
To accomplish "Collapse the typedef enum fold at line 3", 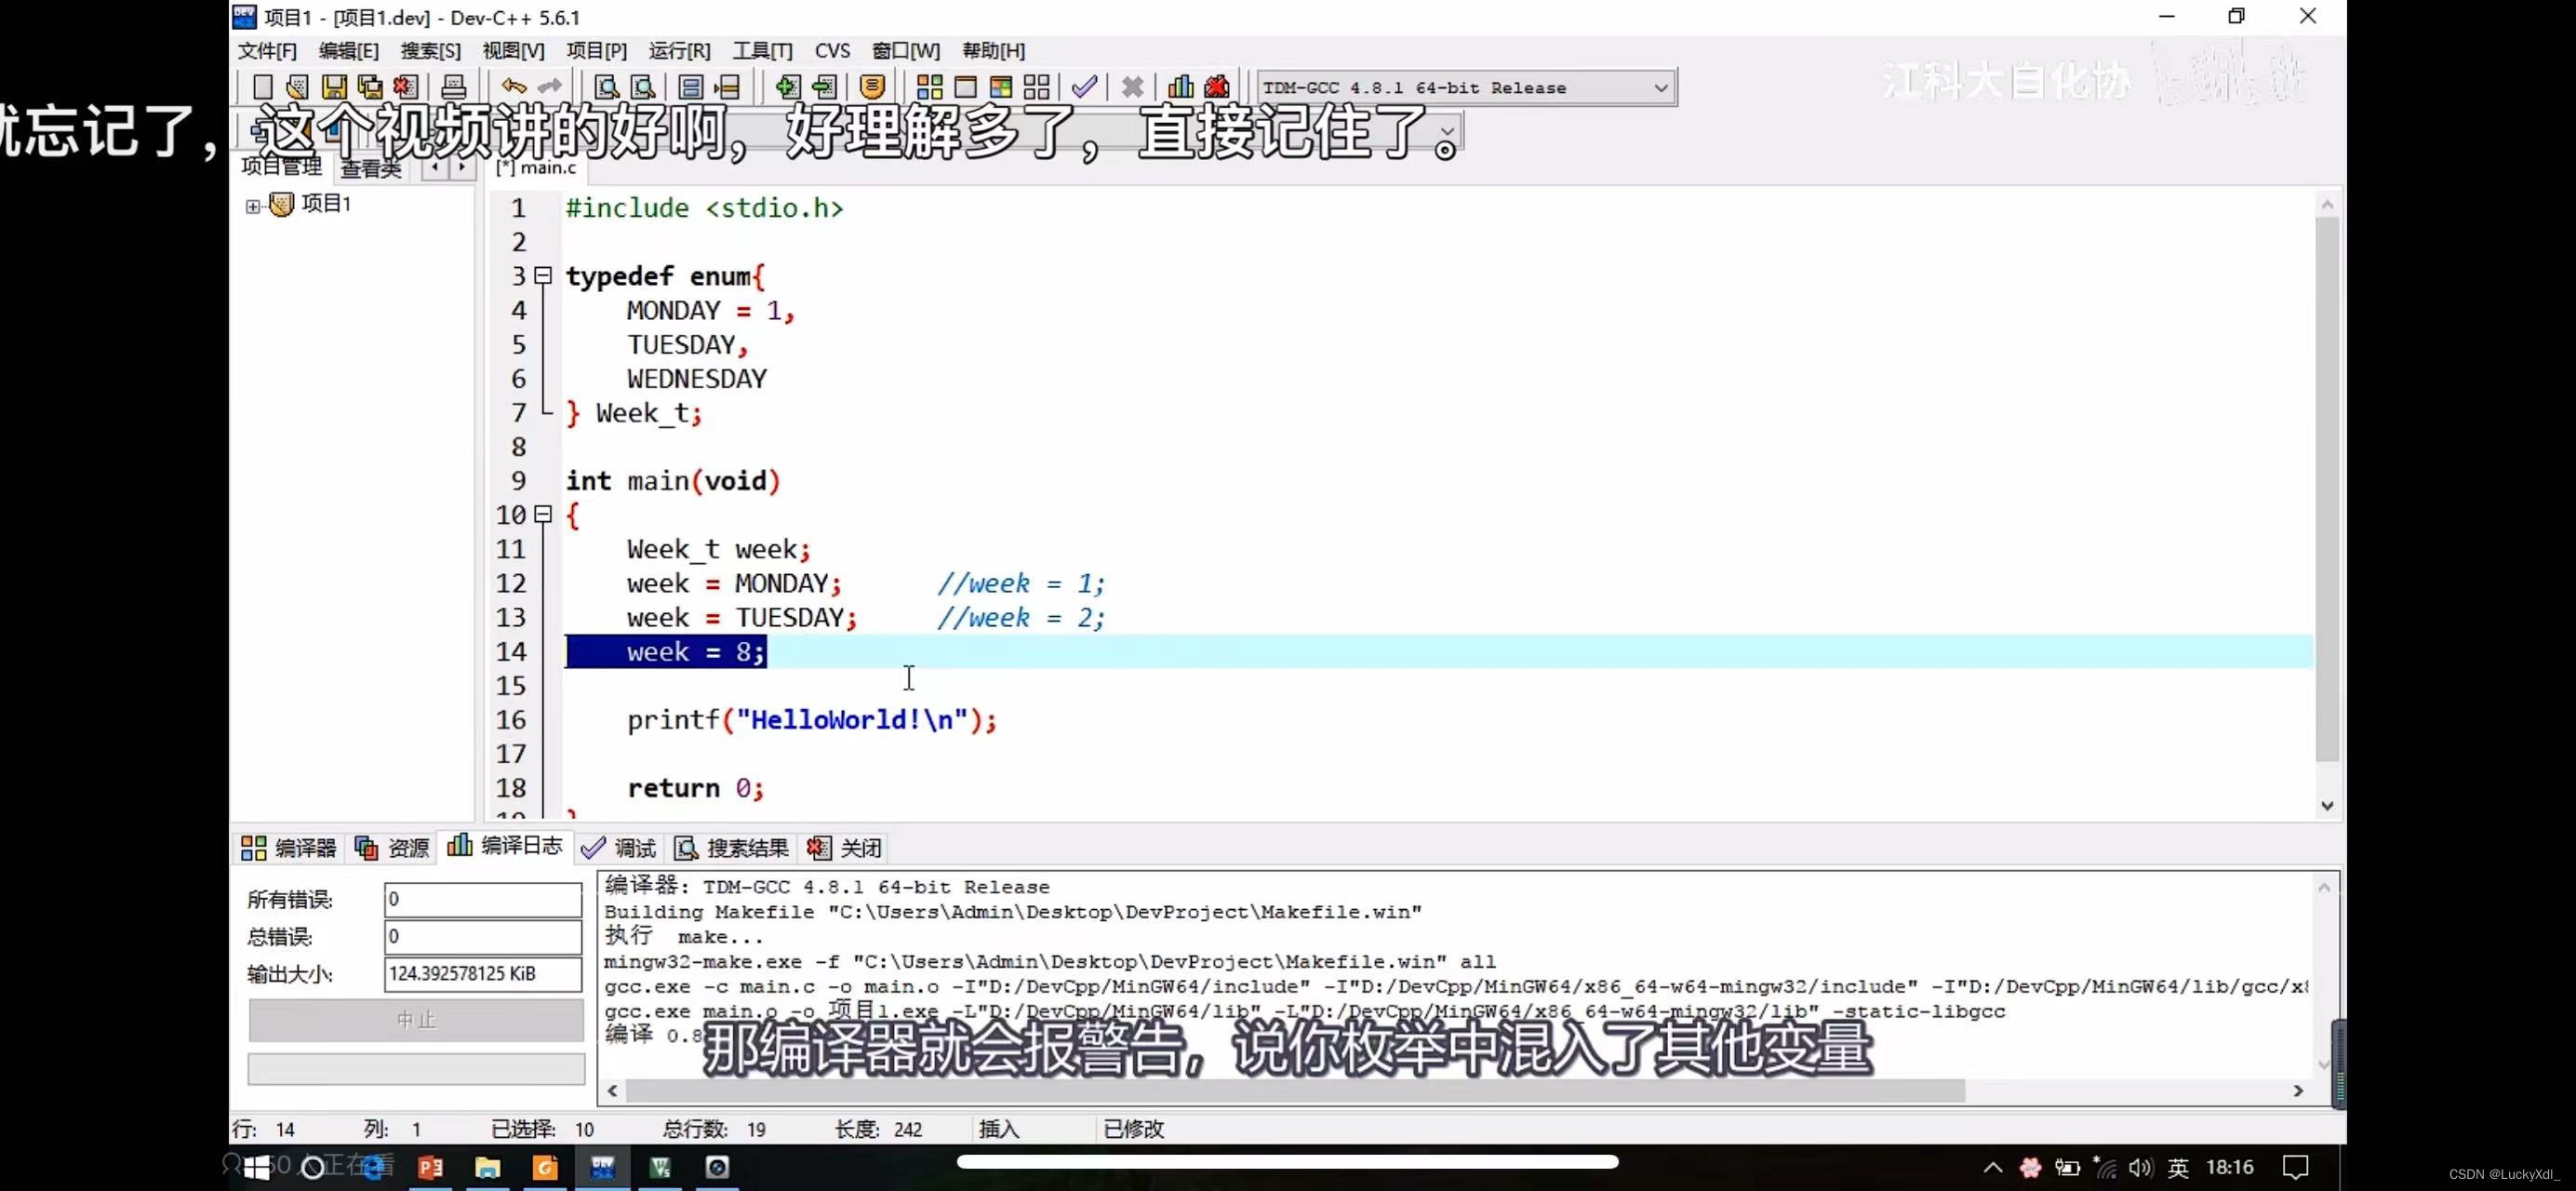I will point(543,275).
